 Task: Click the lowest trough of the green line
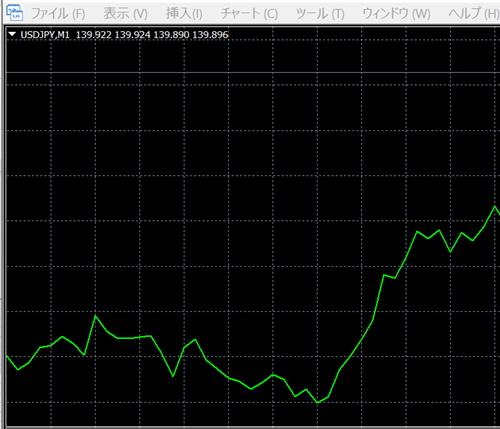[x=317, y=402]
